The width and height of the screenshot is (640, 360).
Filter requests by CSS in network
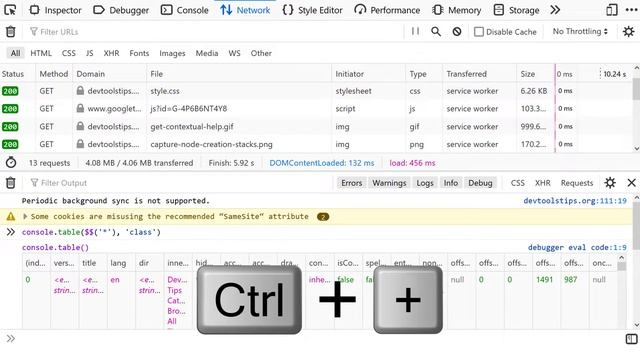click(x=69, y=53)
